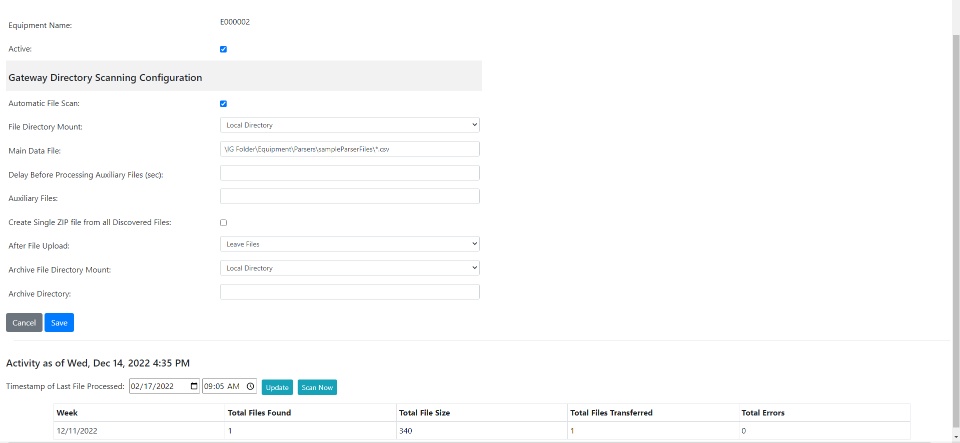Image resolution: width=960 pixels, height=443 pixels.
Task: Click the timestamp date input field
Action: (x=158, y=386)
